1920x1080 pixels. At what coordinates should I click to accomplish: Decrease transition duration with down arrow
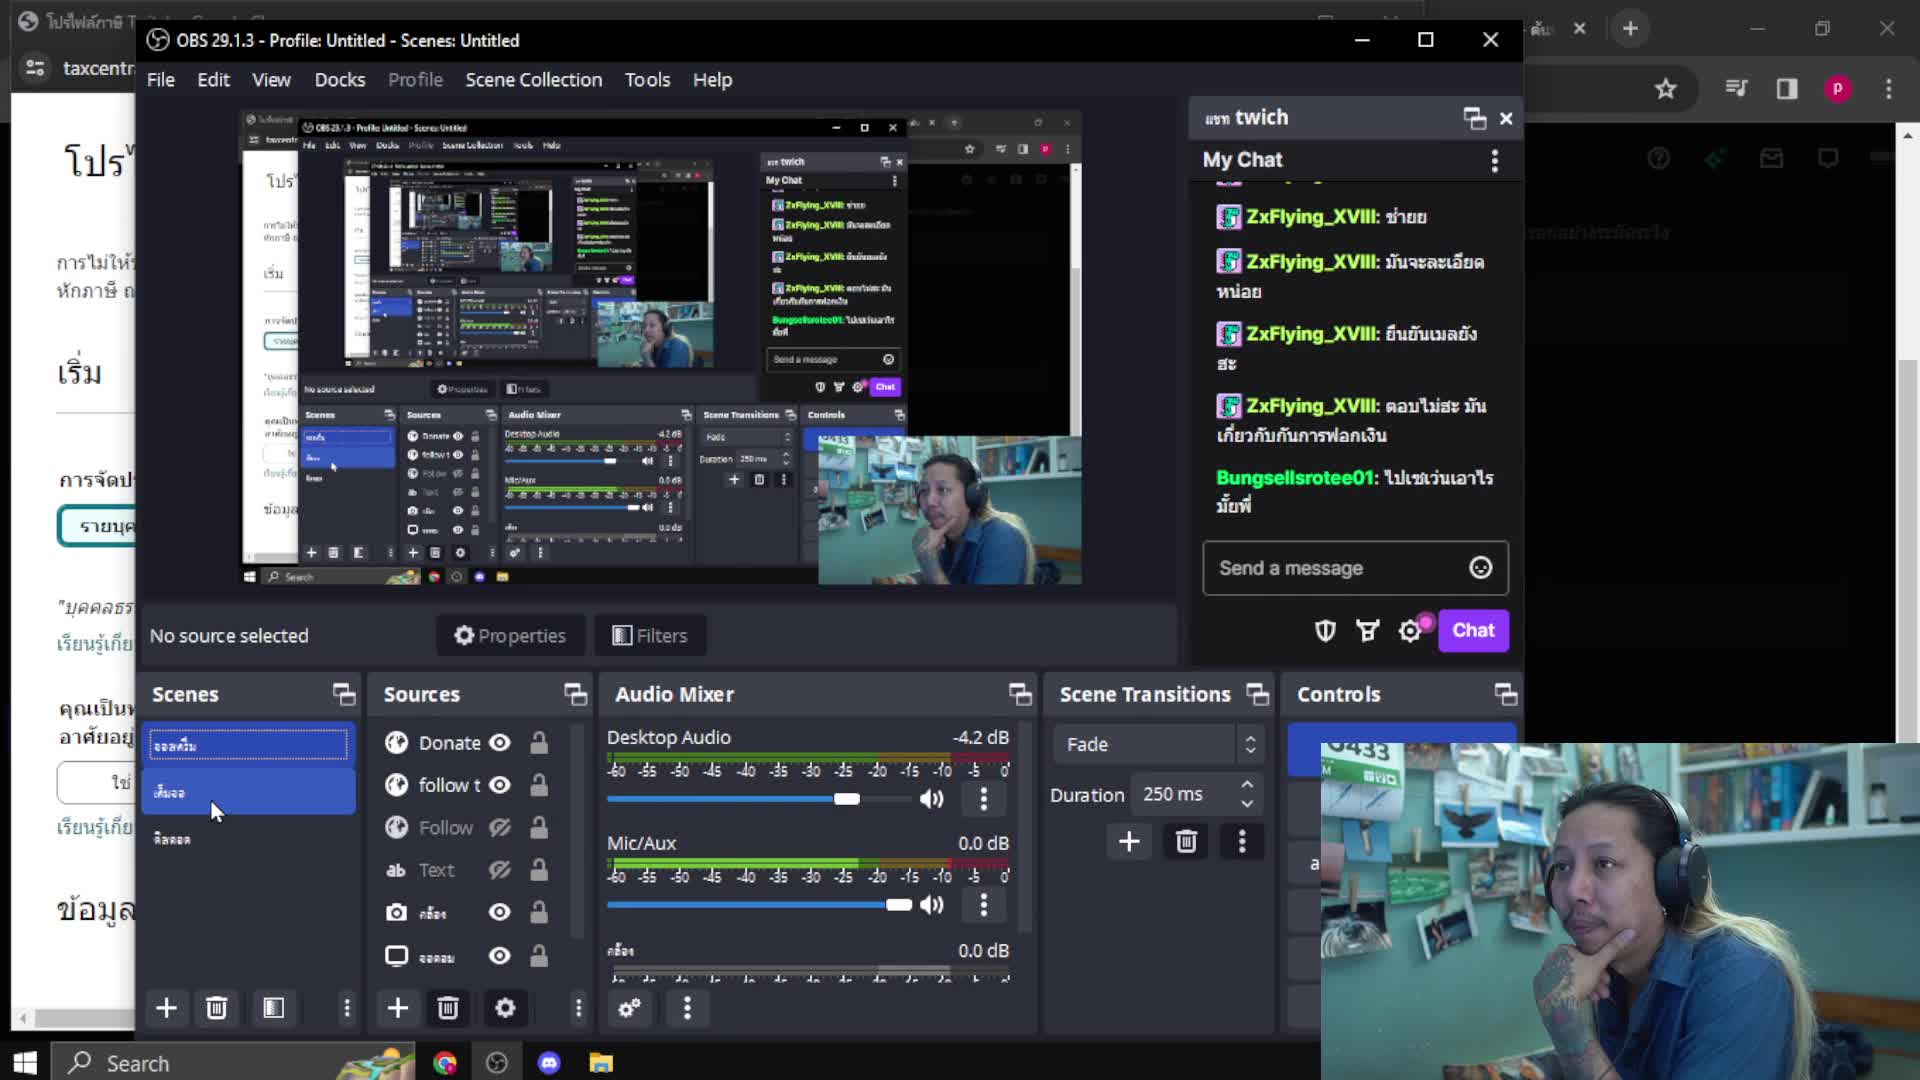tap(1247, 803)
